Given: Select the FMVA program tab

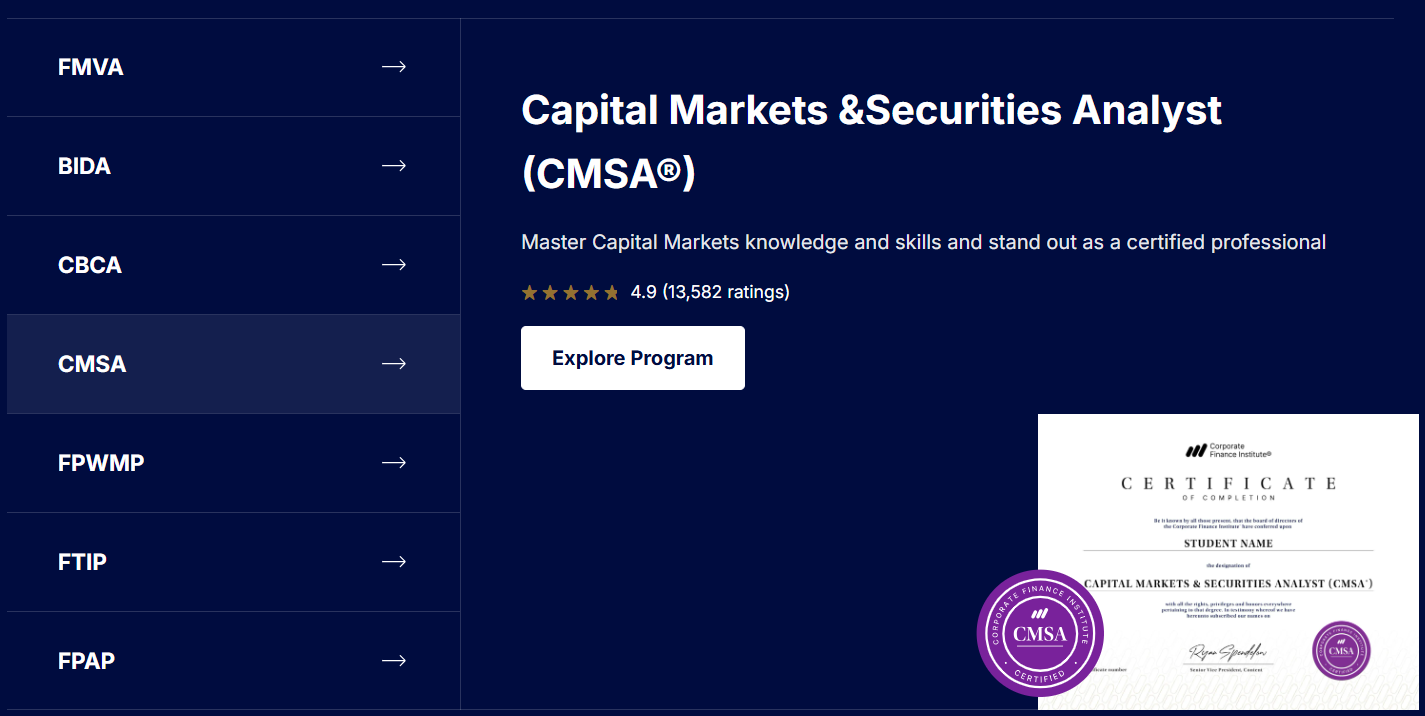Looking at the screenshot, I should [234, 68].
